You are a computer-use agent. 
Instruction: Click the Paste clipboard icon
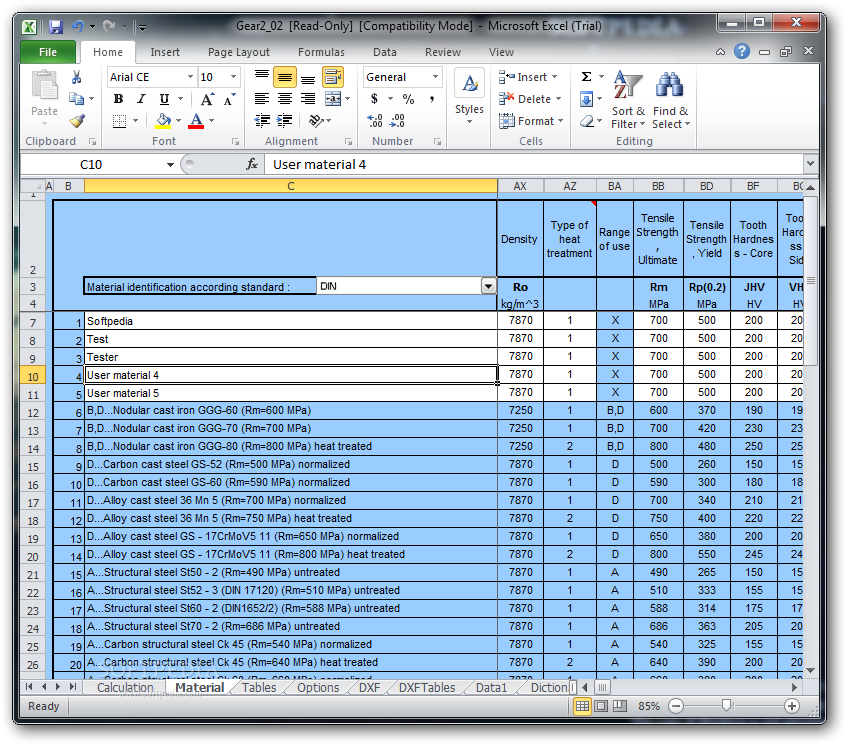(x=44, y=86)
